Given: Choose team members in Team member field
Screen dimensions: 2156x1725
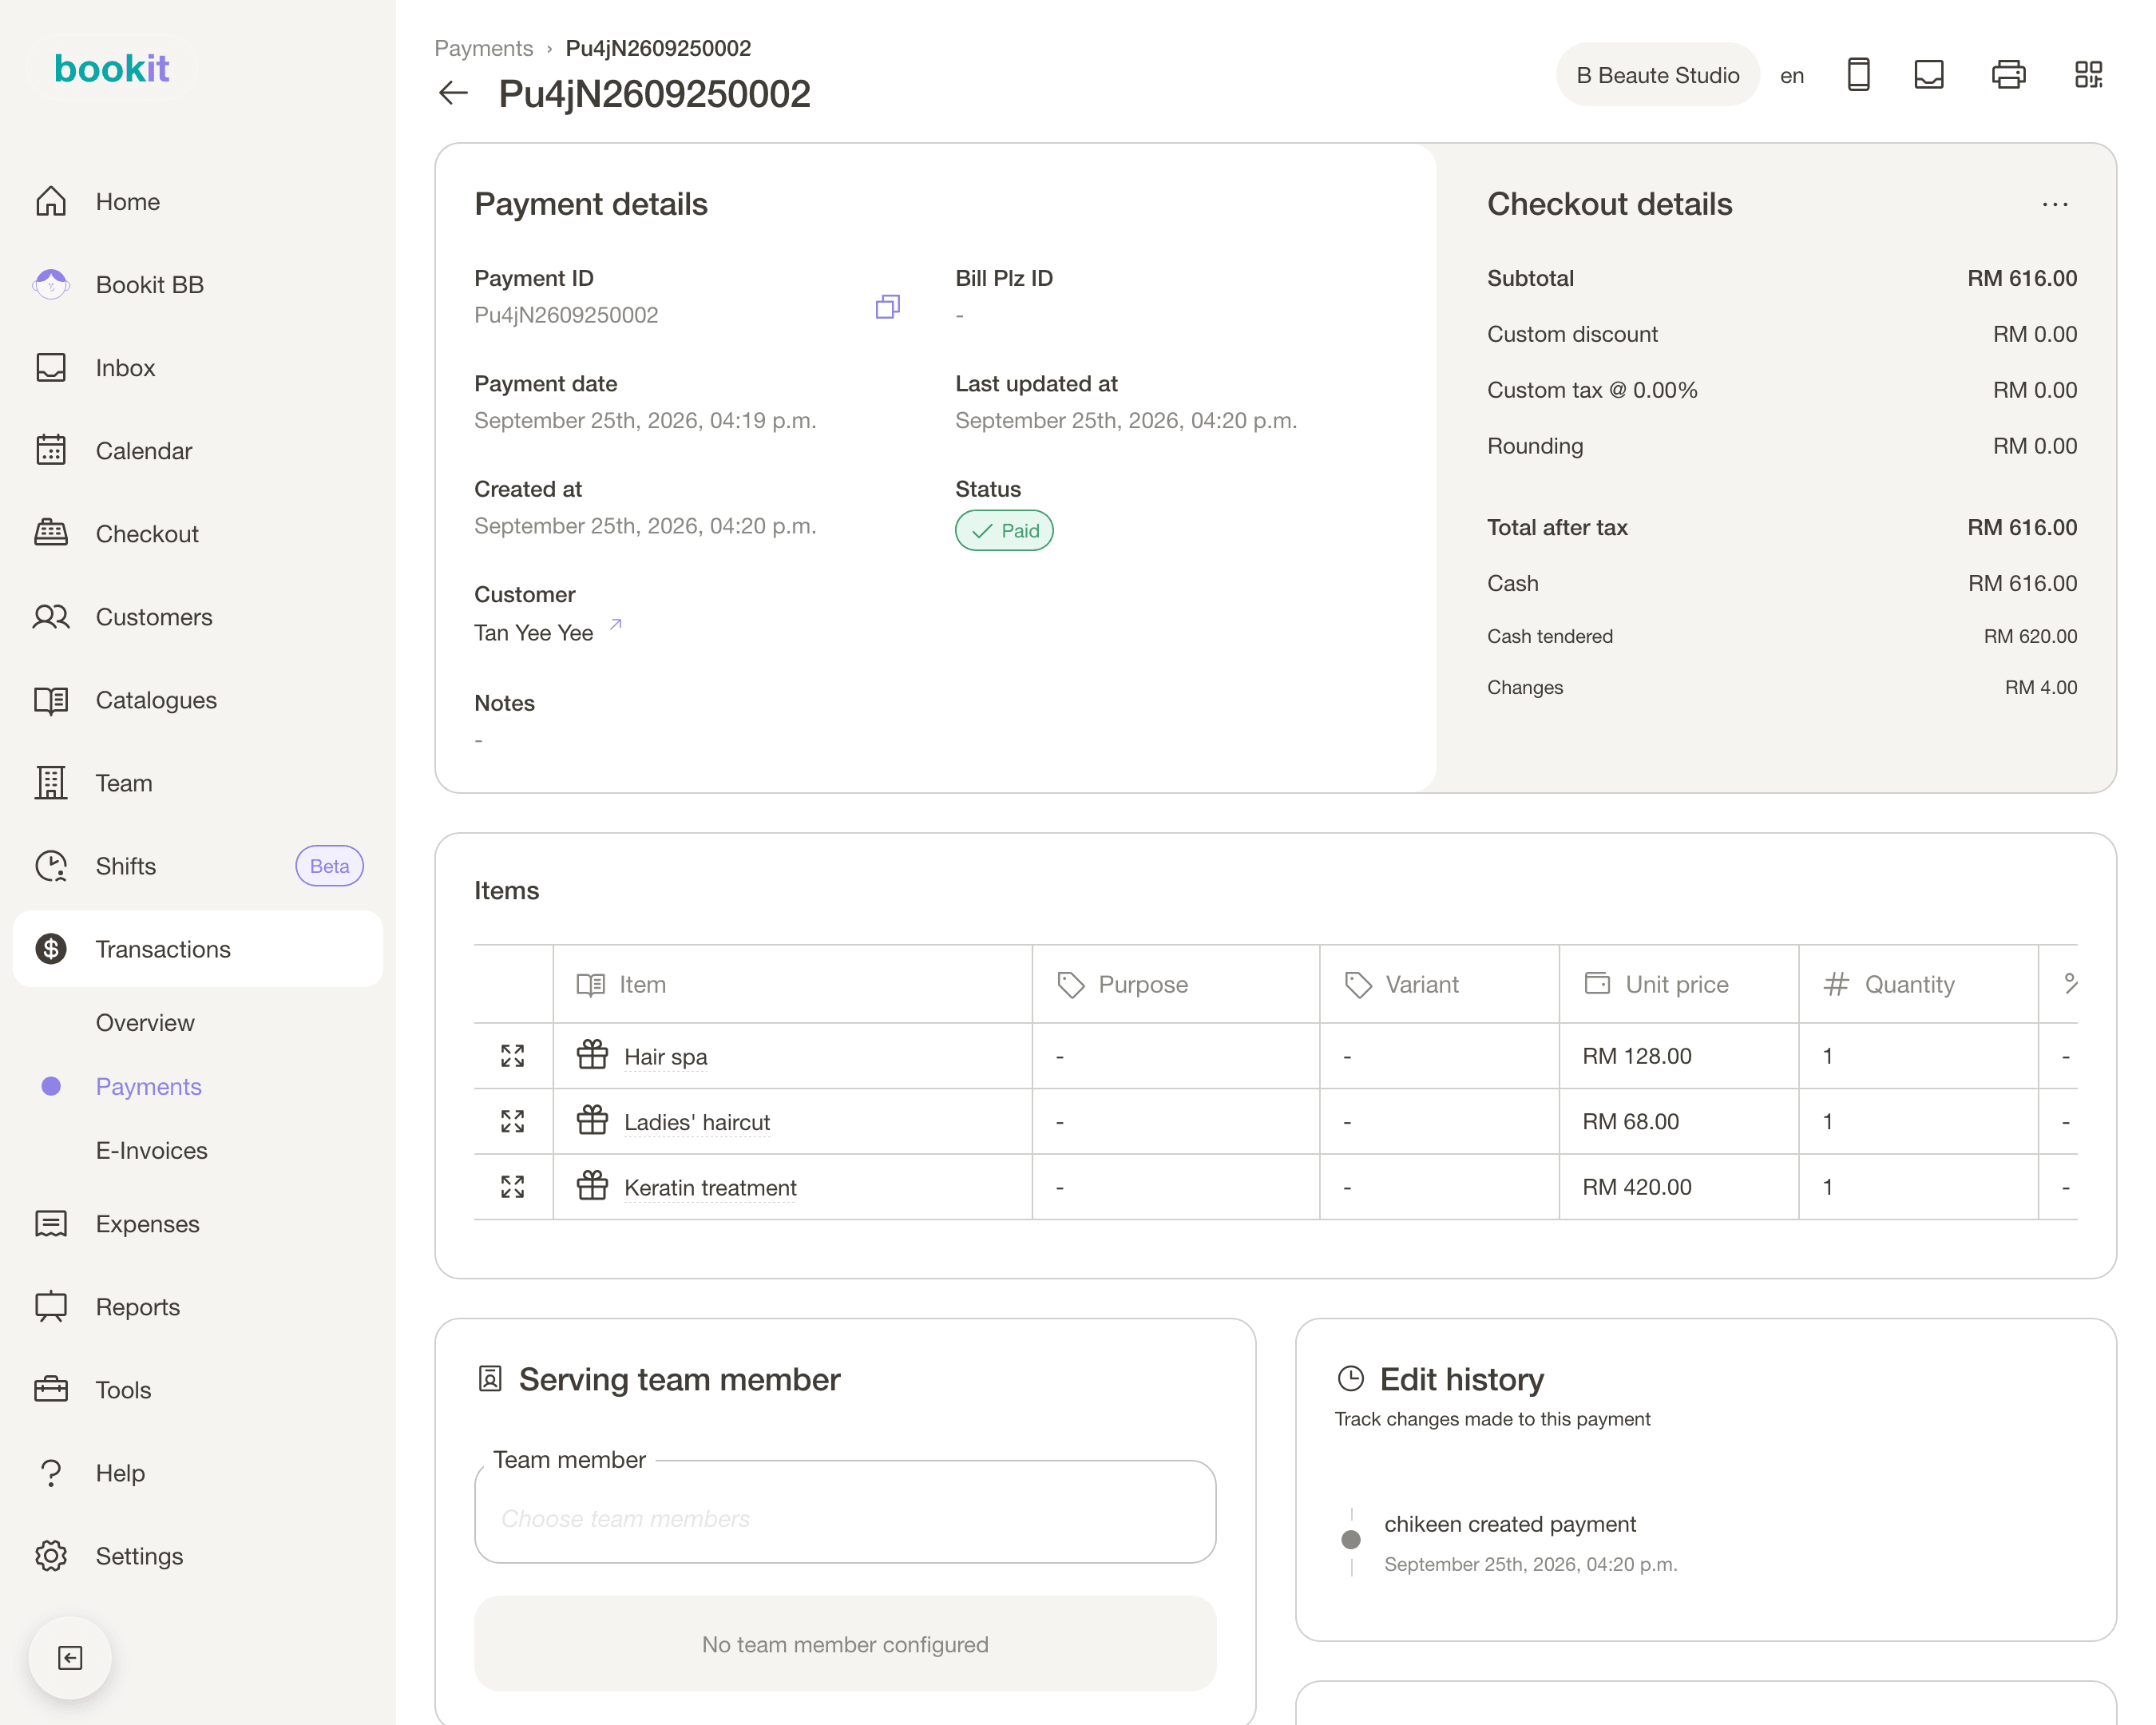Looking at the screenshot, I should [845, 1512].
